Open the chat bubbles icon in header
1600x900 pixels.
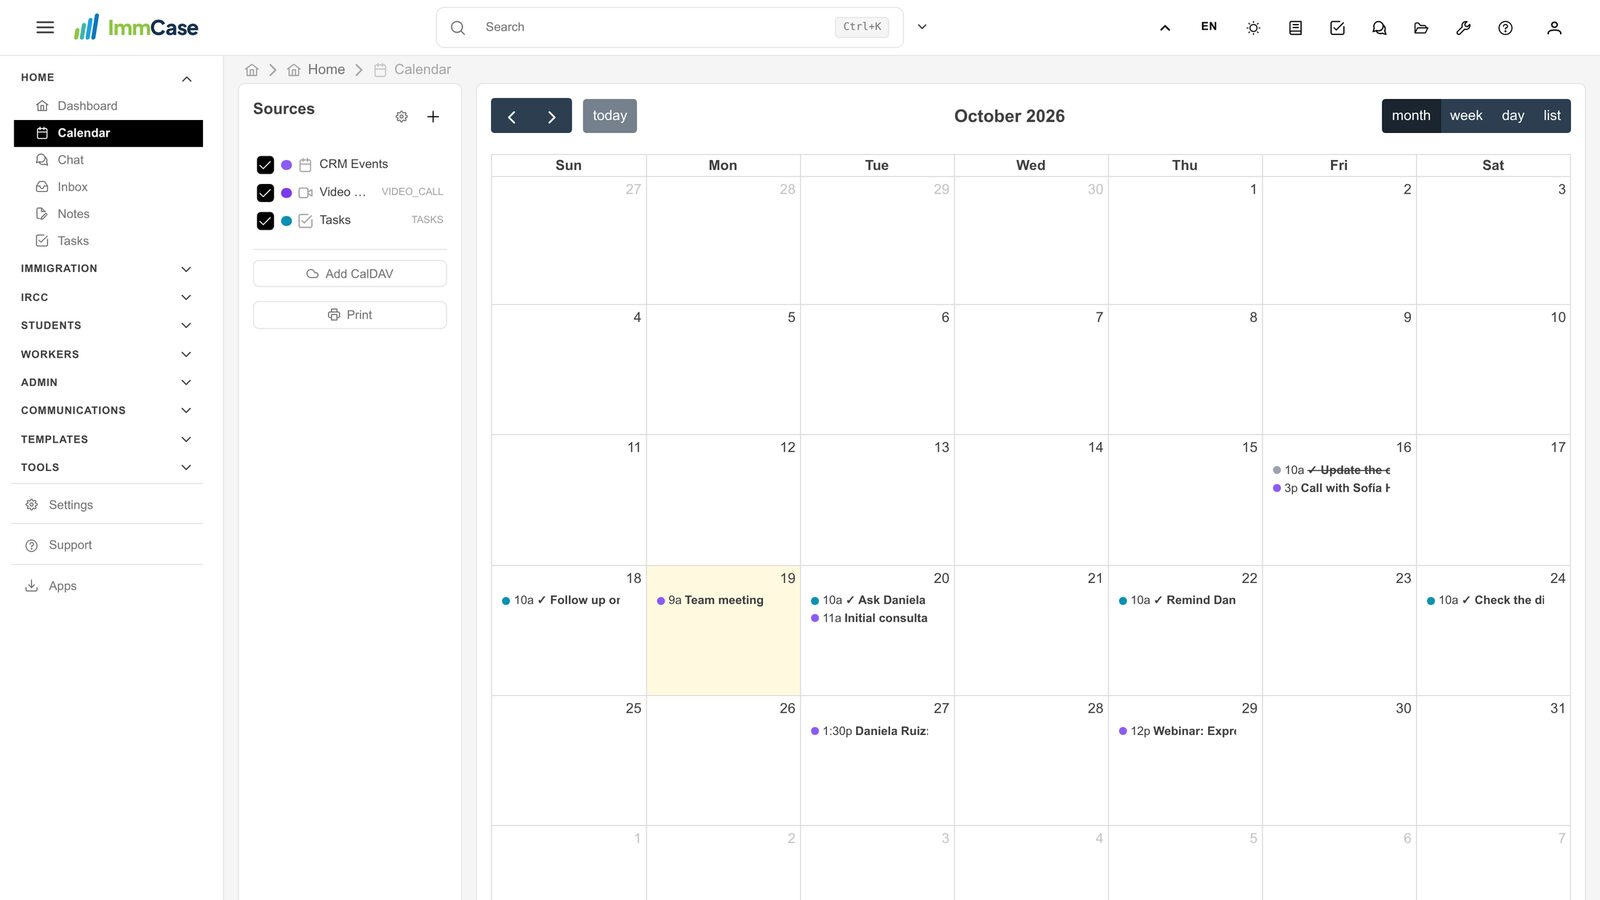coord(1379,28)
